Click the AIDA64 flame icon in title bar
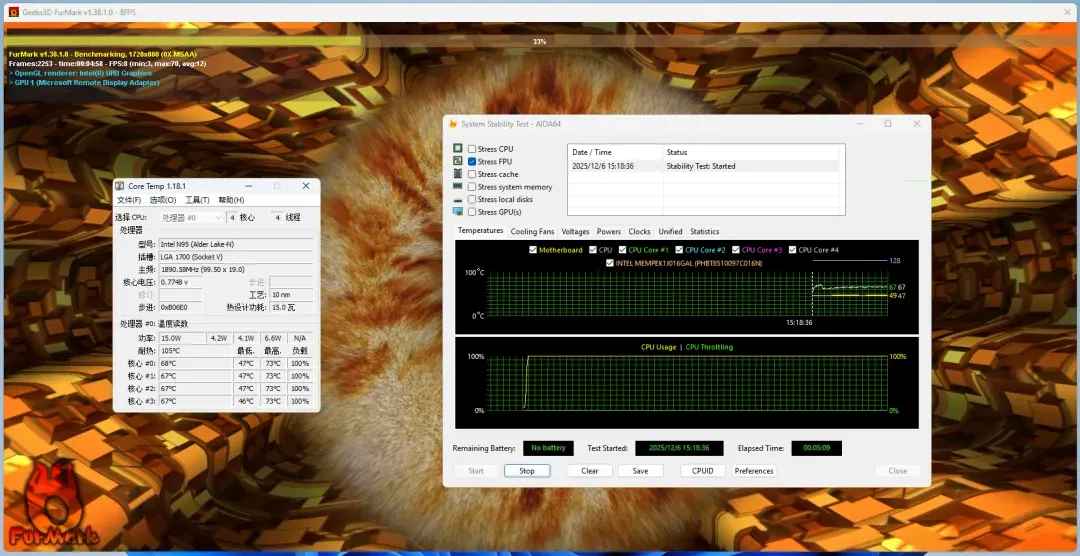Viewport: 1080px width, 556px height. coord(453,124)
